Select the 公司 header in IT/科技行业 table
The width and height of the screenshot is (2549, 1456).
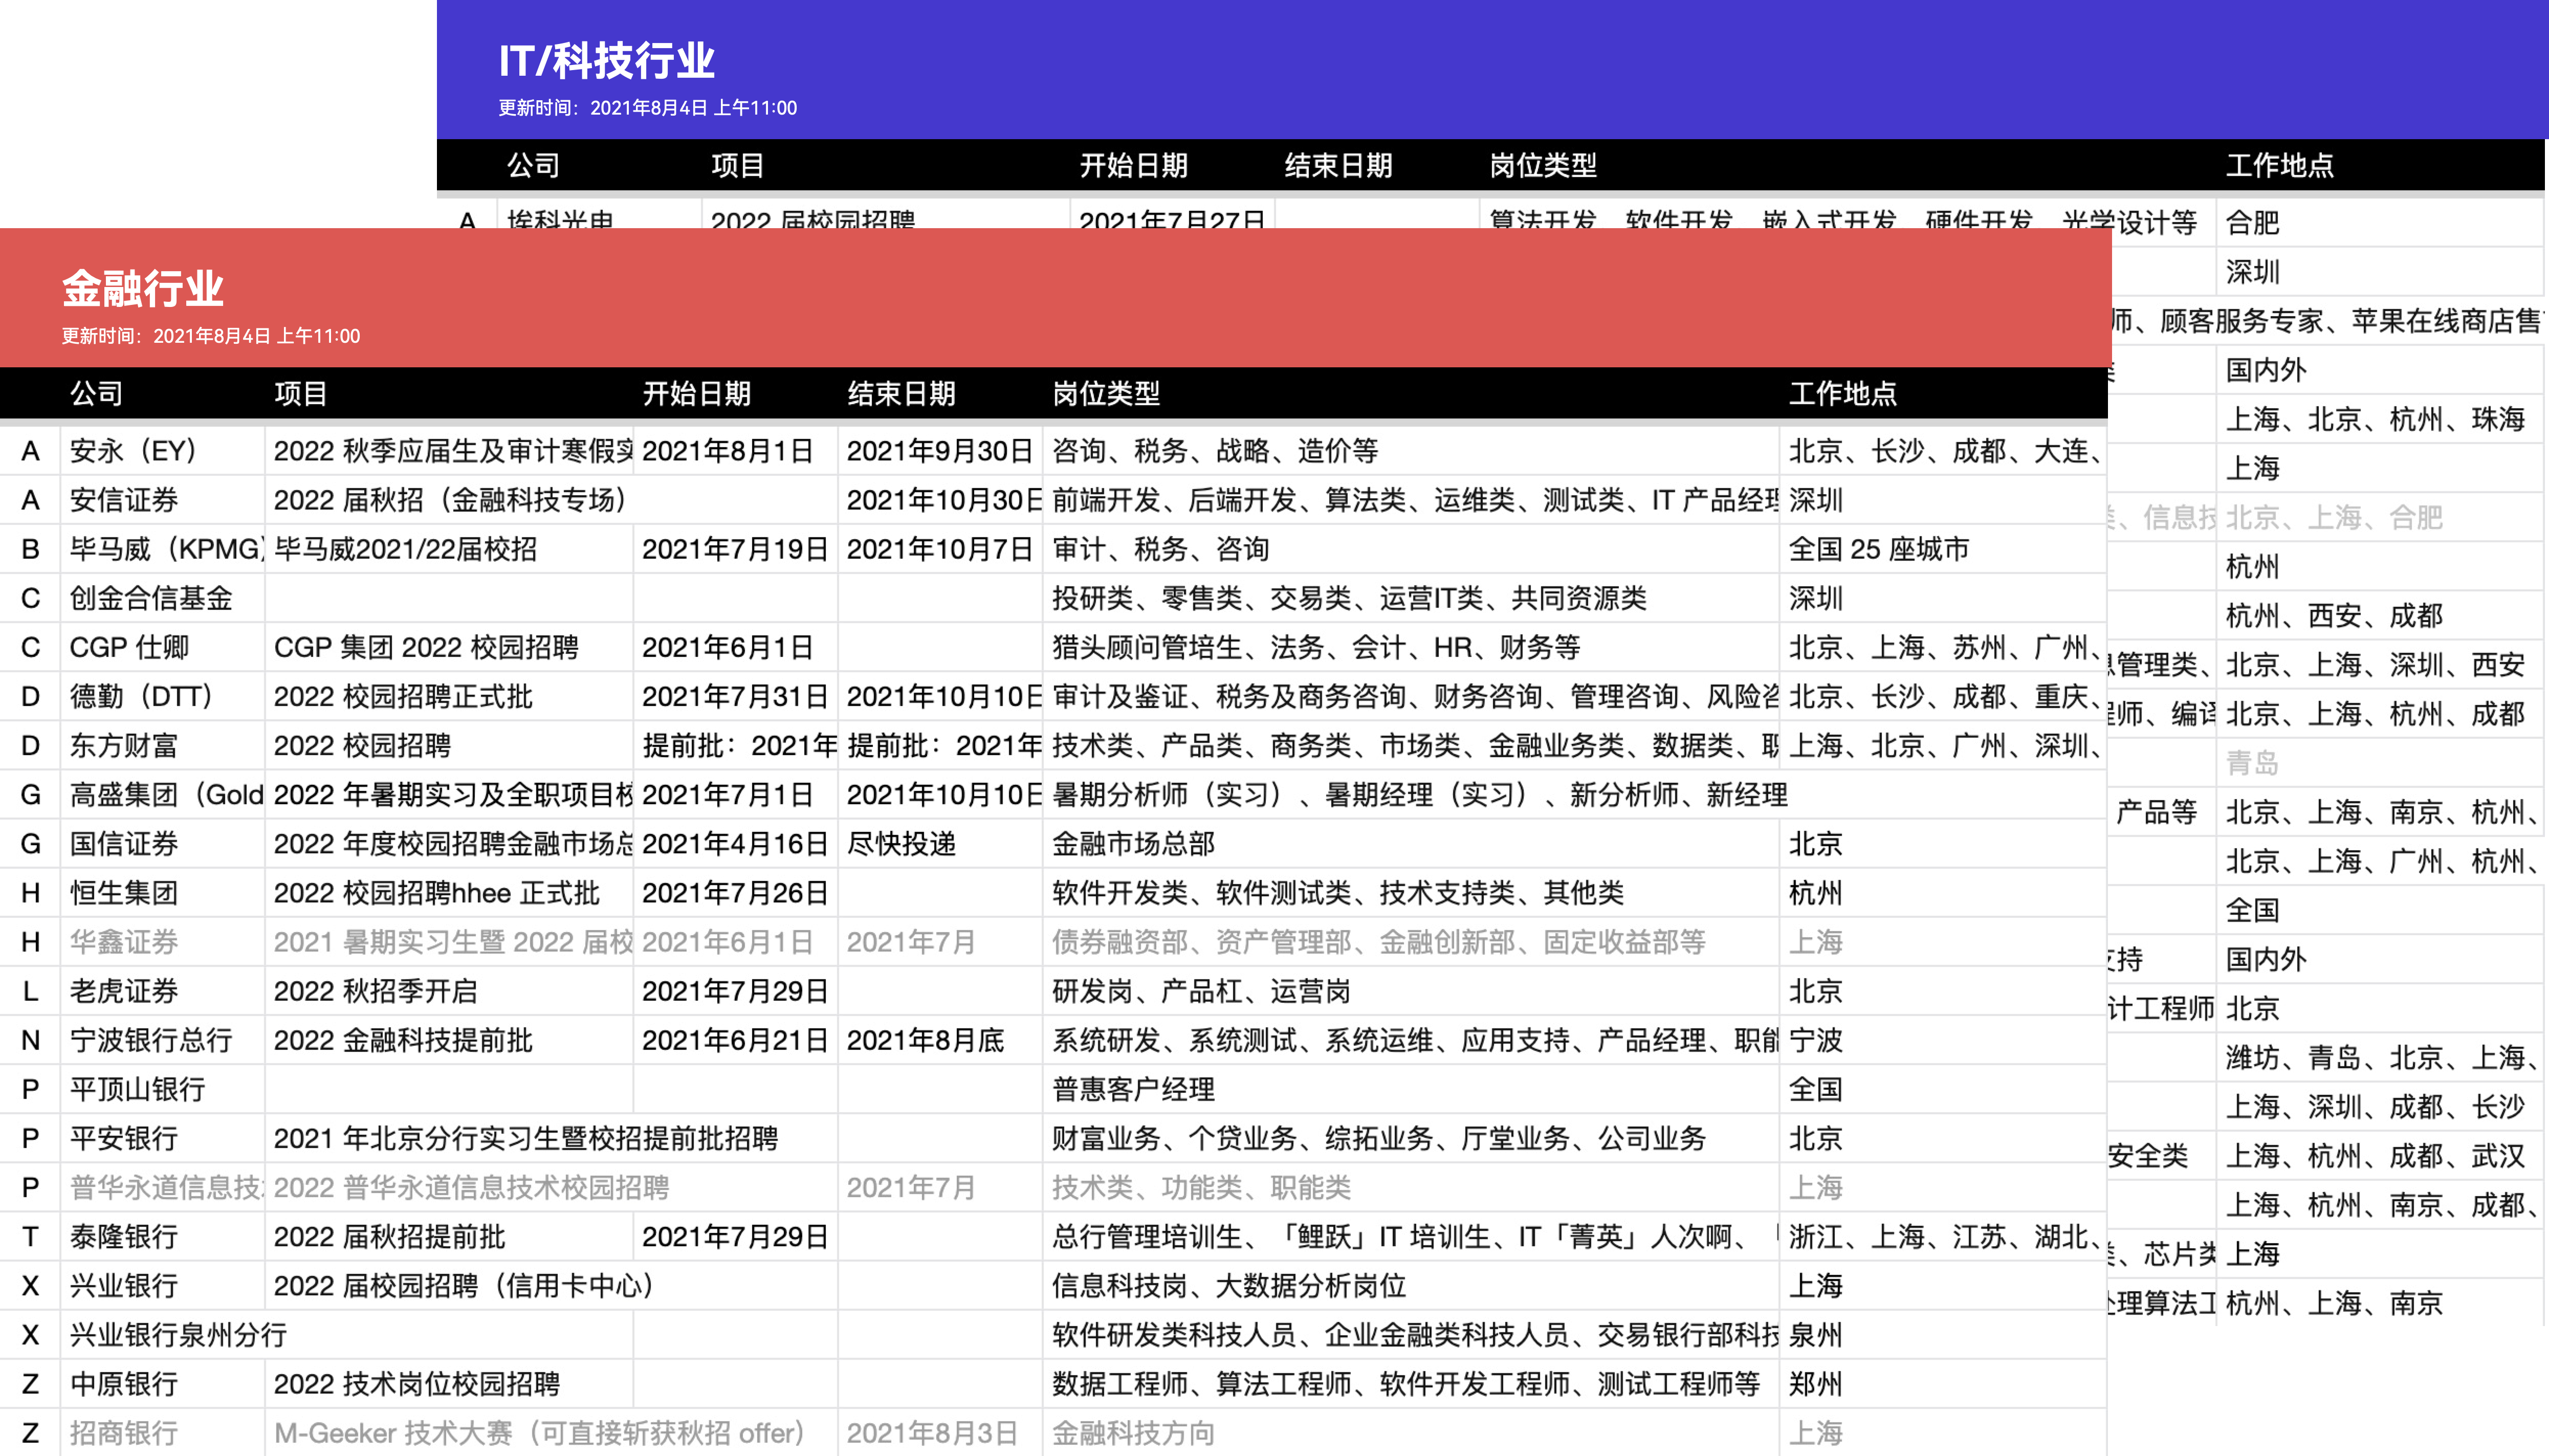(x=533, y=165)
